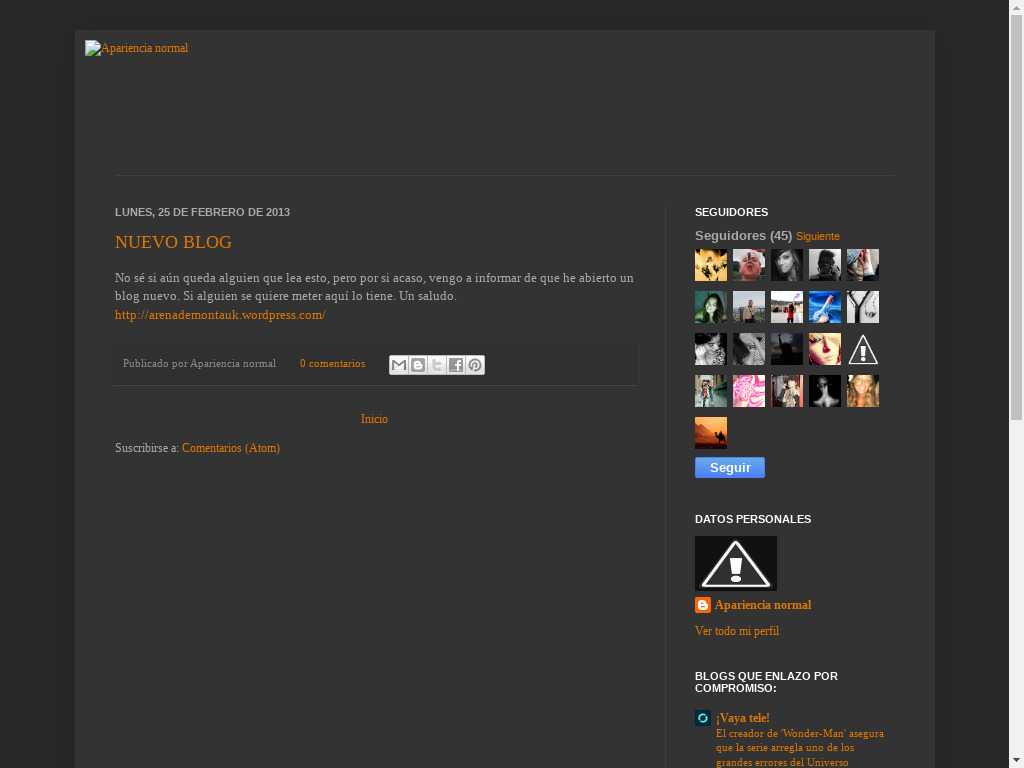1024x768 pixels.
Task: Click the large warning profile picture
Action: [736, 563]
